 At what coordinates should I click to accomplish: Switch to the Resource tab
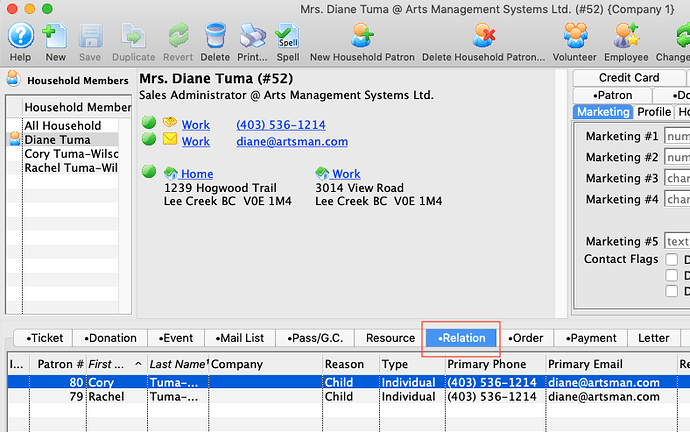click(x=390, y=338)
